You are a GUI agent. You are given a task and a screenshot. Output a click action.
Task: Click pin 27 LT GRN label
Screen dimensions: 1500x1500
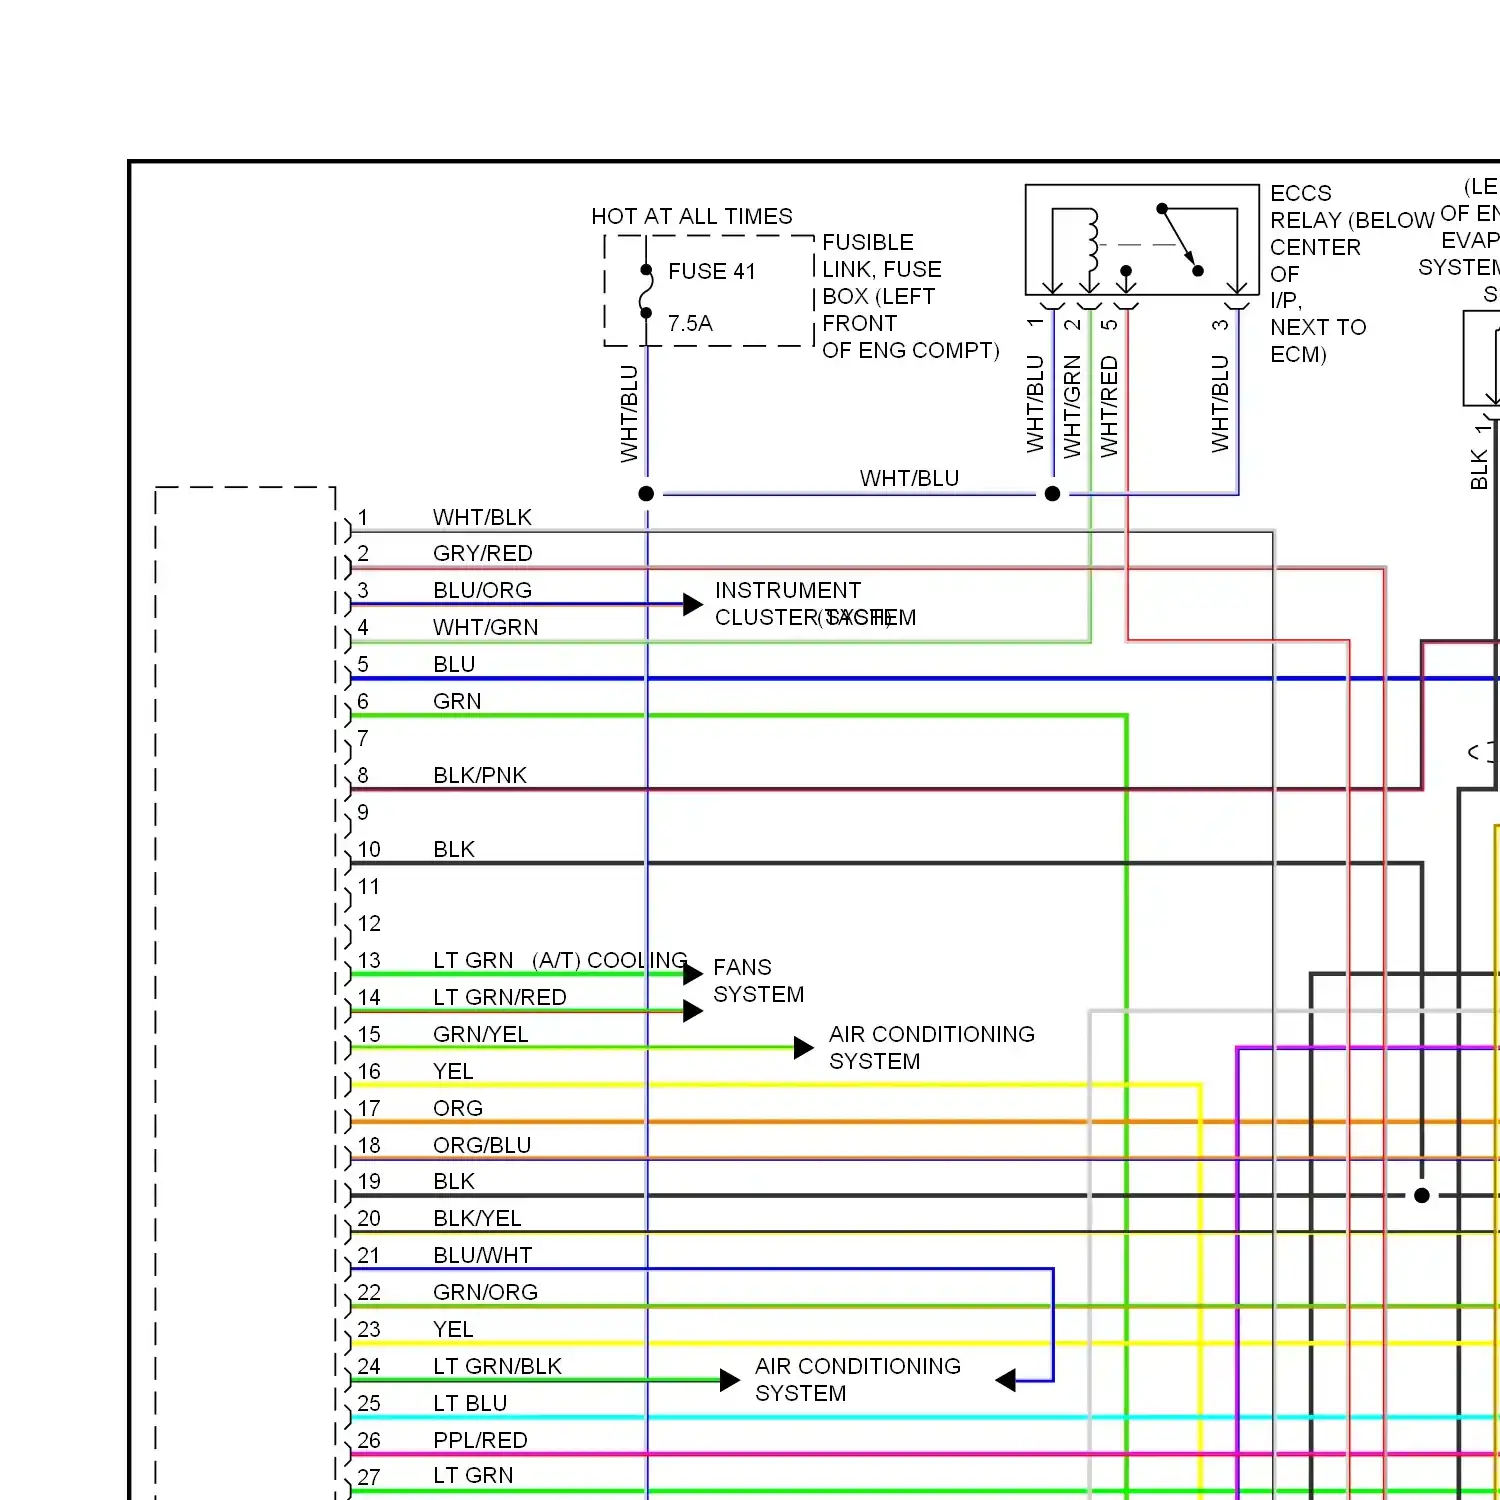473,1475
